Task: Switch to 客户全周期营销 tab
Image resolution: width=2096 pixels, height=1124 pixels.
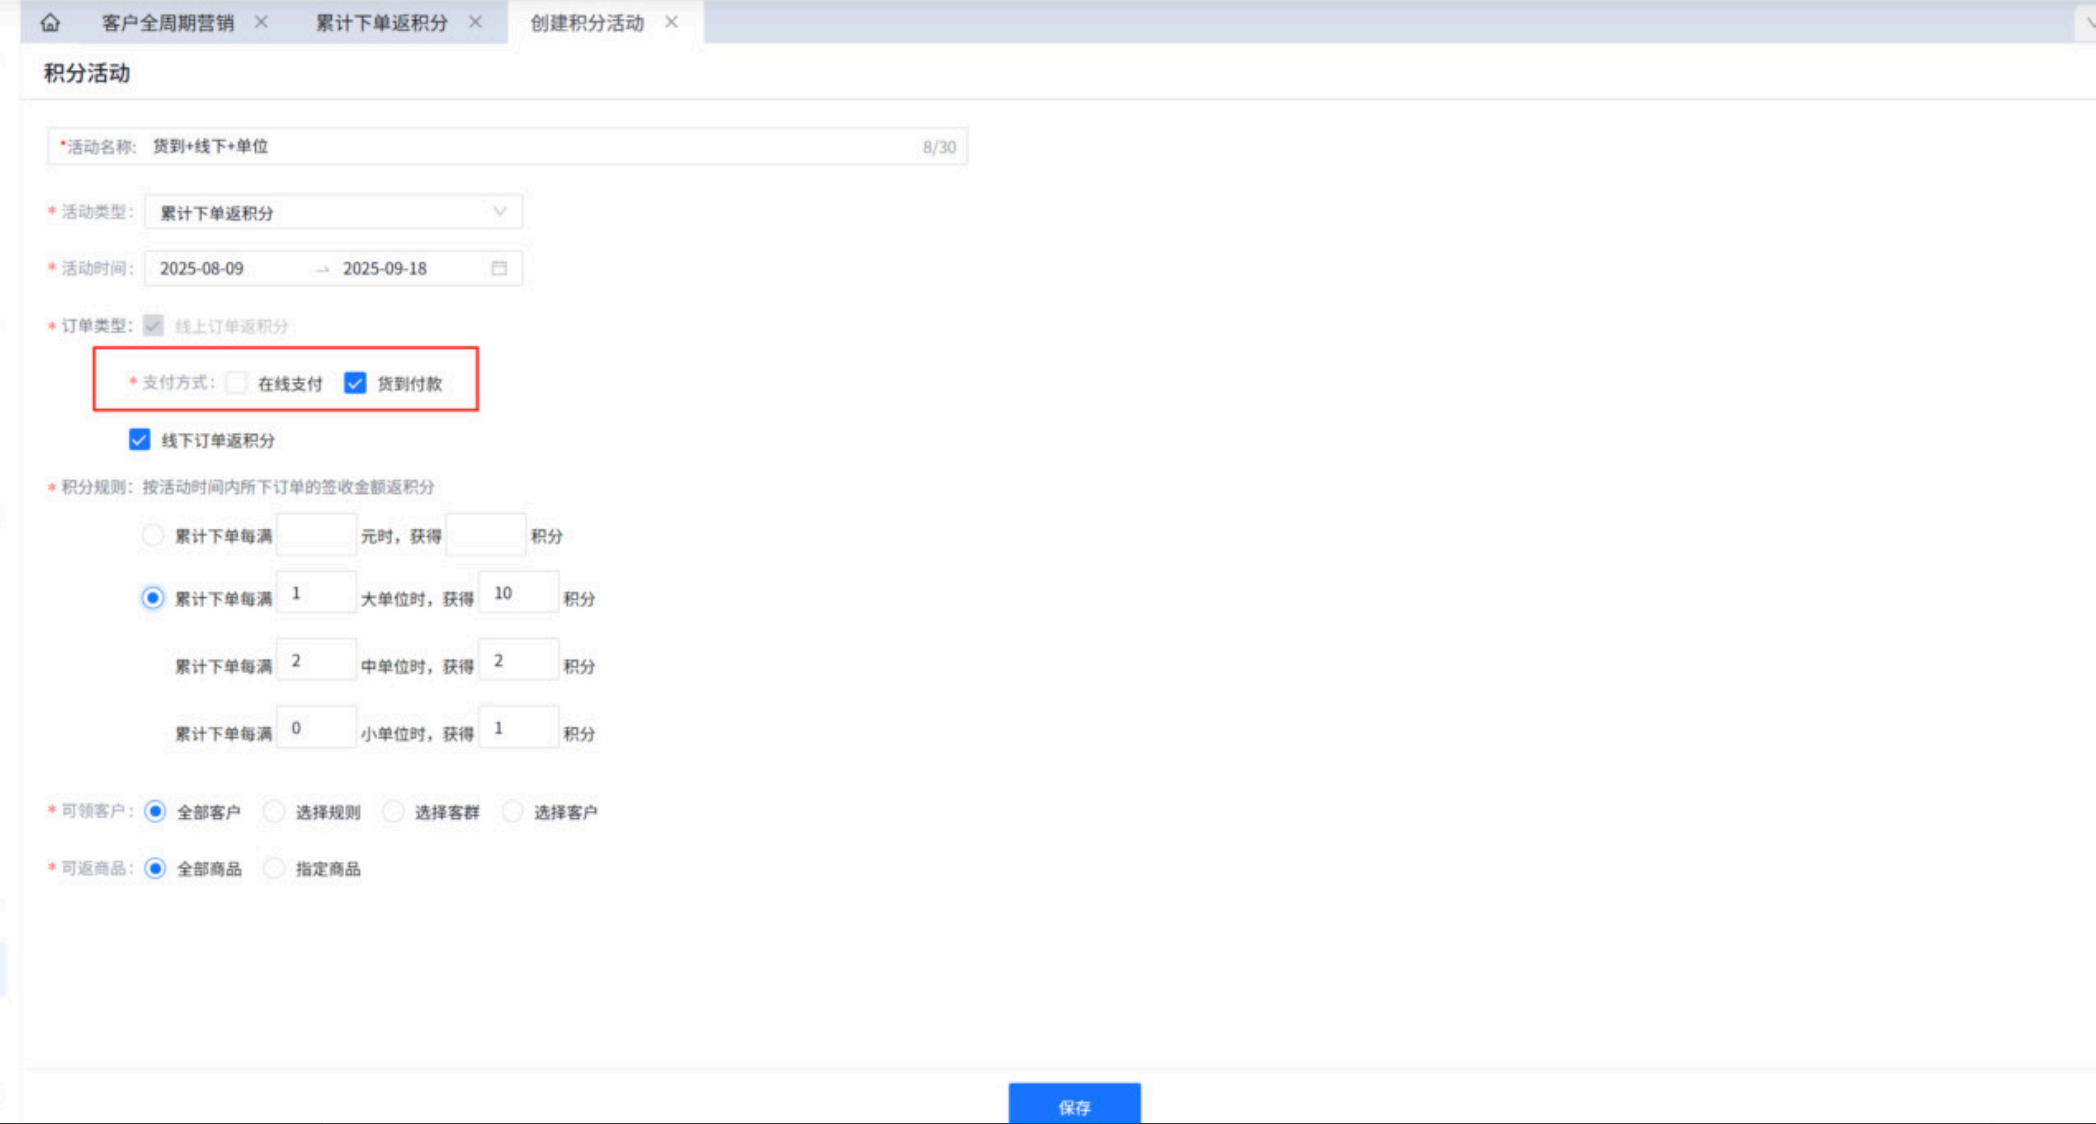Action: (167, 22)
